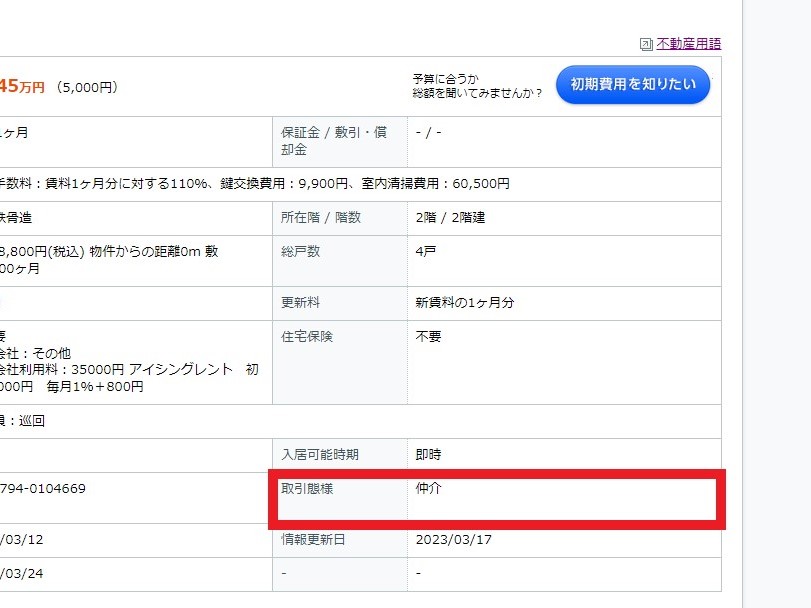Image resolution: width=811 pixels, height=608 pixels.
Task: Select the date 2023/03/17
Action: click(454, 539)
